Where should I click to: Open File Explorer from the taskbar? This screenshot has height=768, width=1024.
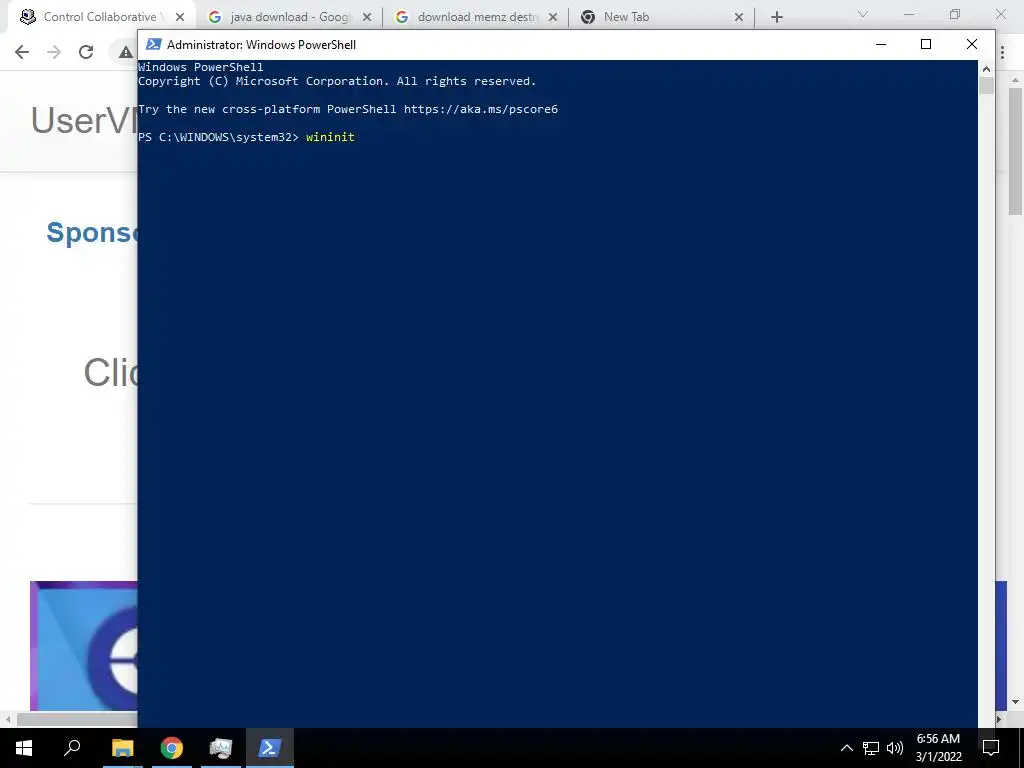[122, 748]
